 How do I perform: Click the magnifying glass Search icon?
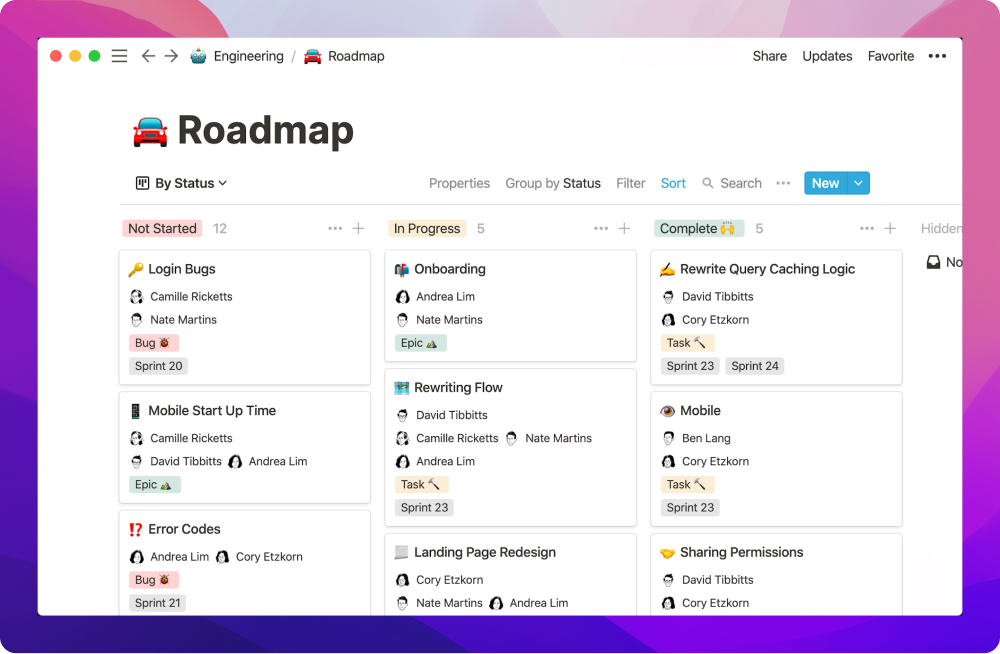(x=707, y=183)
